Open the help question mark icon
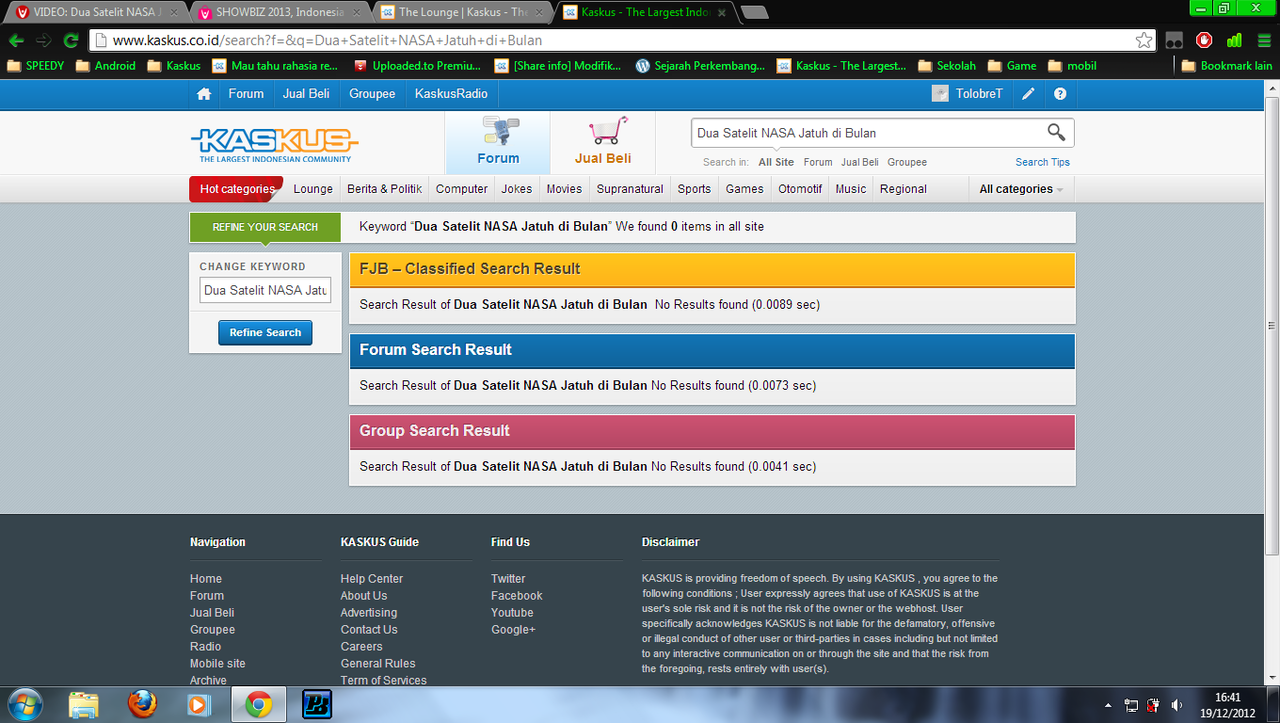This screenshot has height=723, width=1280. pyautogui.click(x=1060, y=94)
